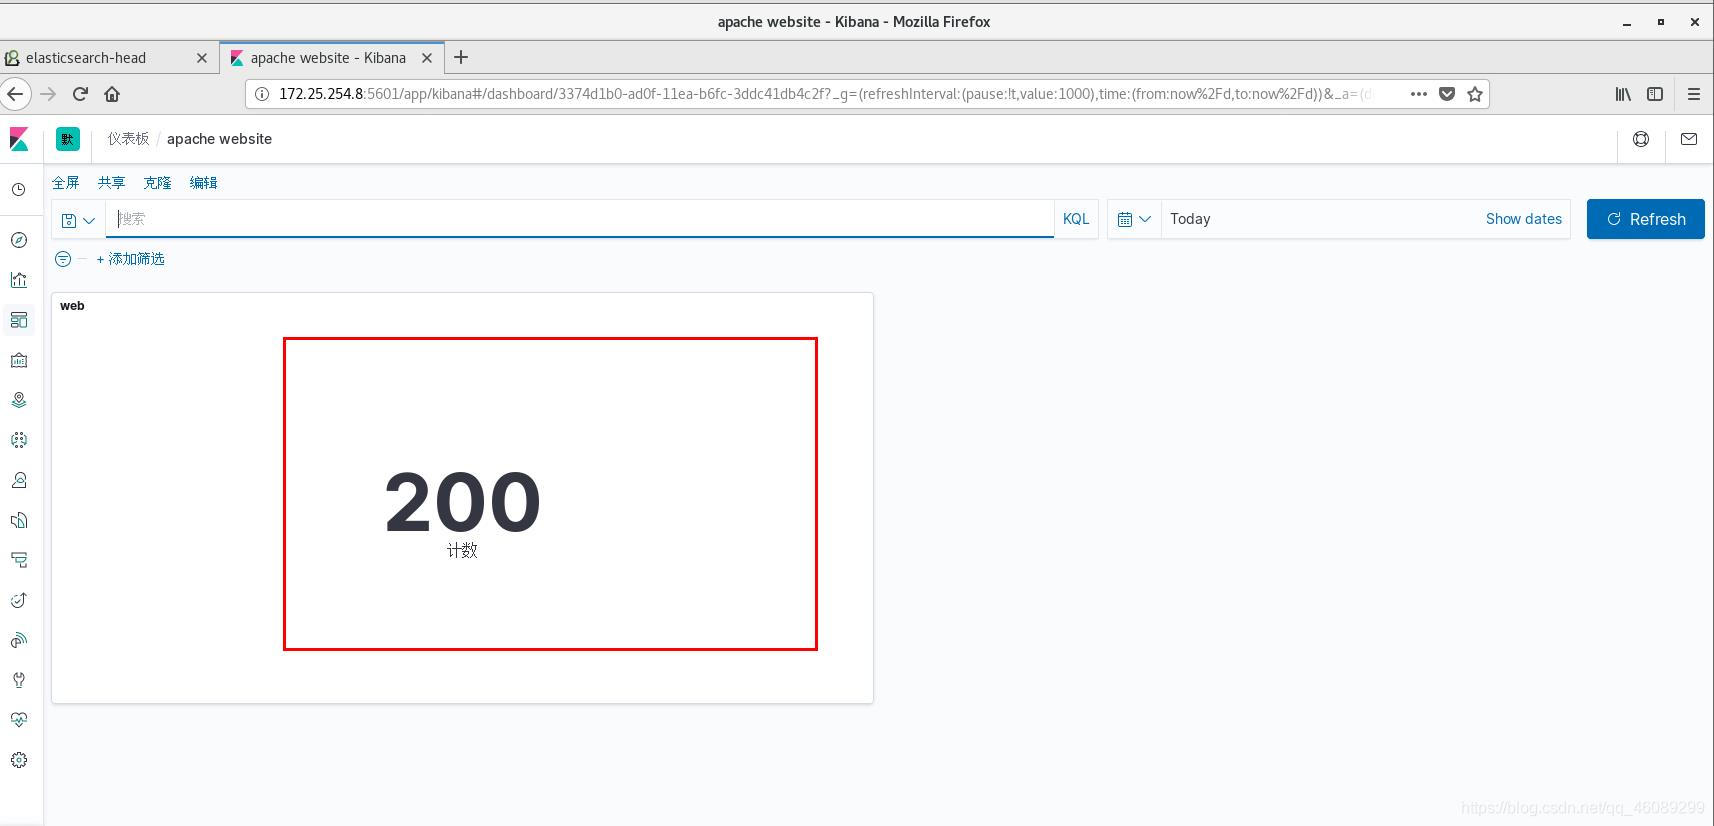Open the Firefox hamburger menu
This screenshot has height=826, width=1714.
(1694, 94)
